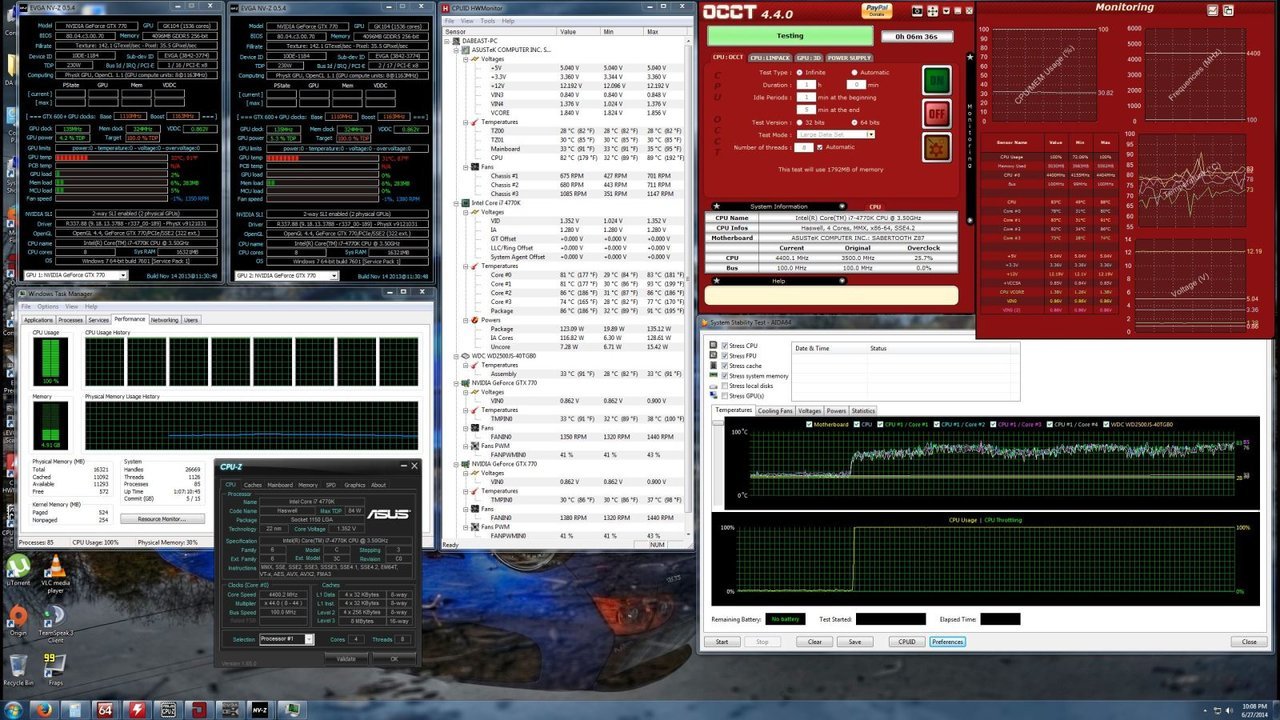Screen dimensions: 1280x720
Task: Click the green ON button in OCCT
Action: point(936,80)
